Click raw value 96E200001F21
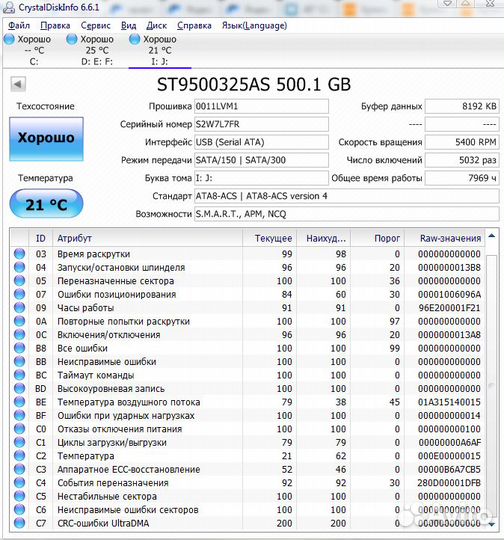This screenshot has width=504, height=540. tap(449, 308)
